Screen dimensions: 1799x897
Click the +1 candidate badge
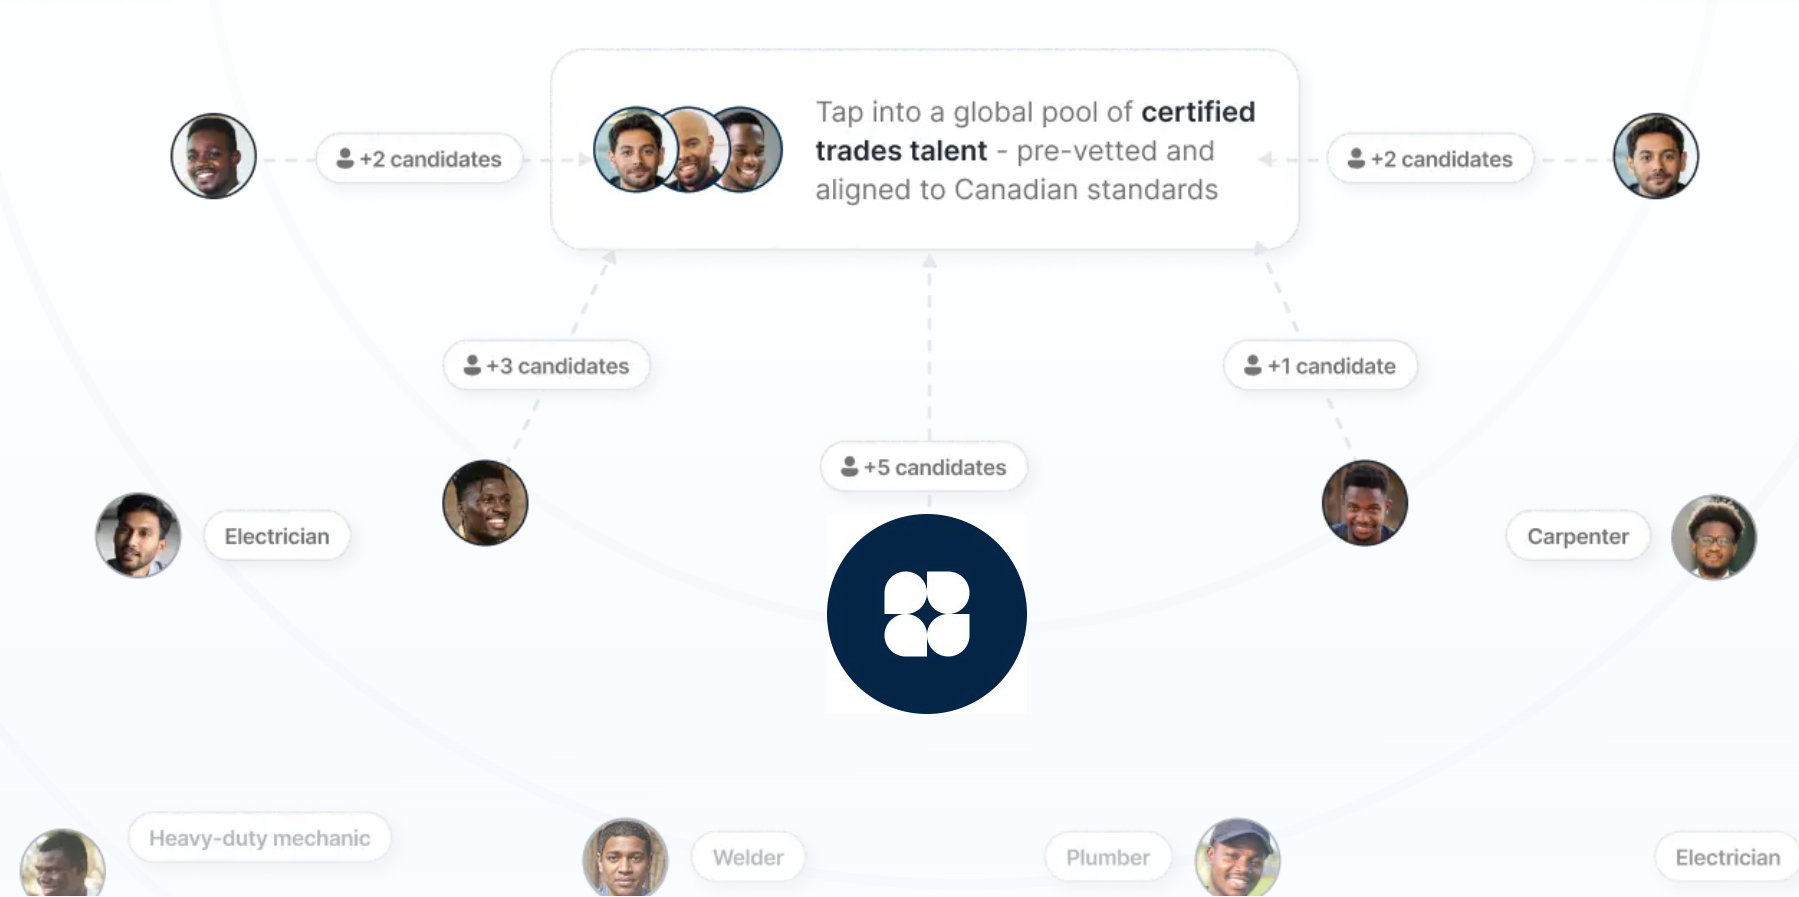pyautogui.click(x=1320, y=366)
